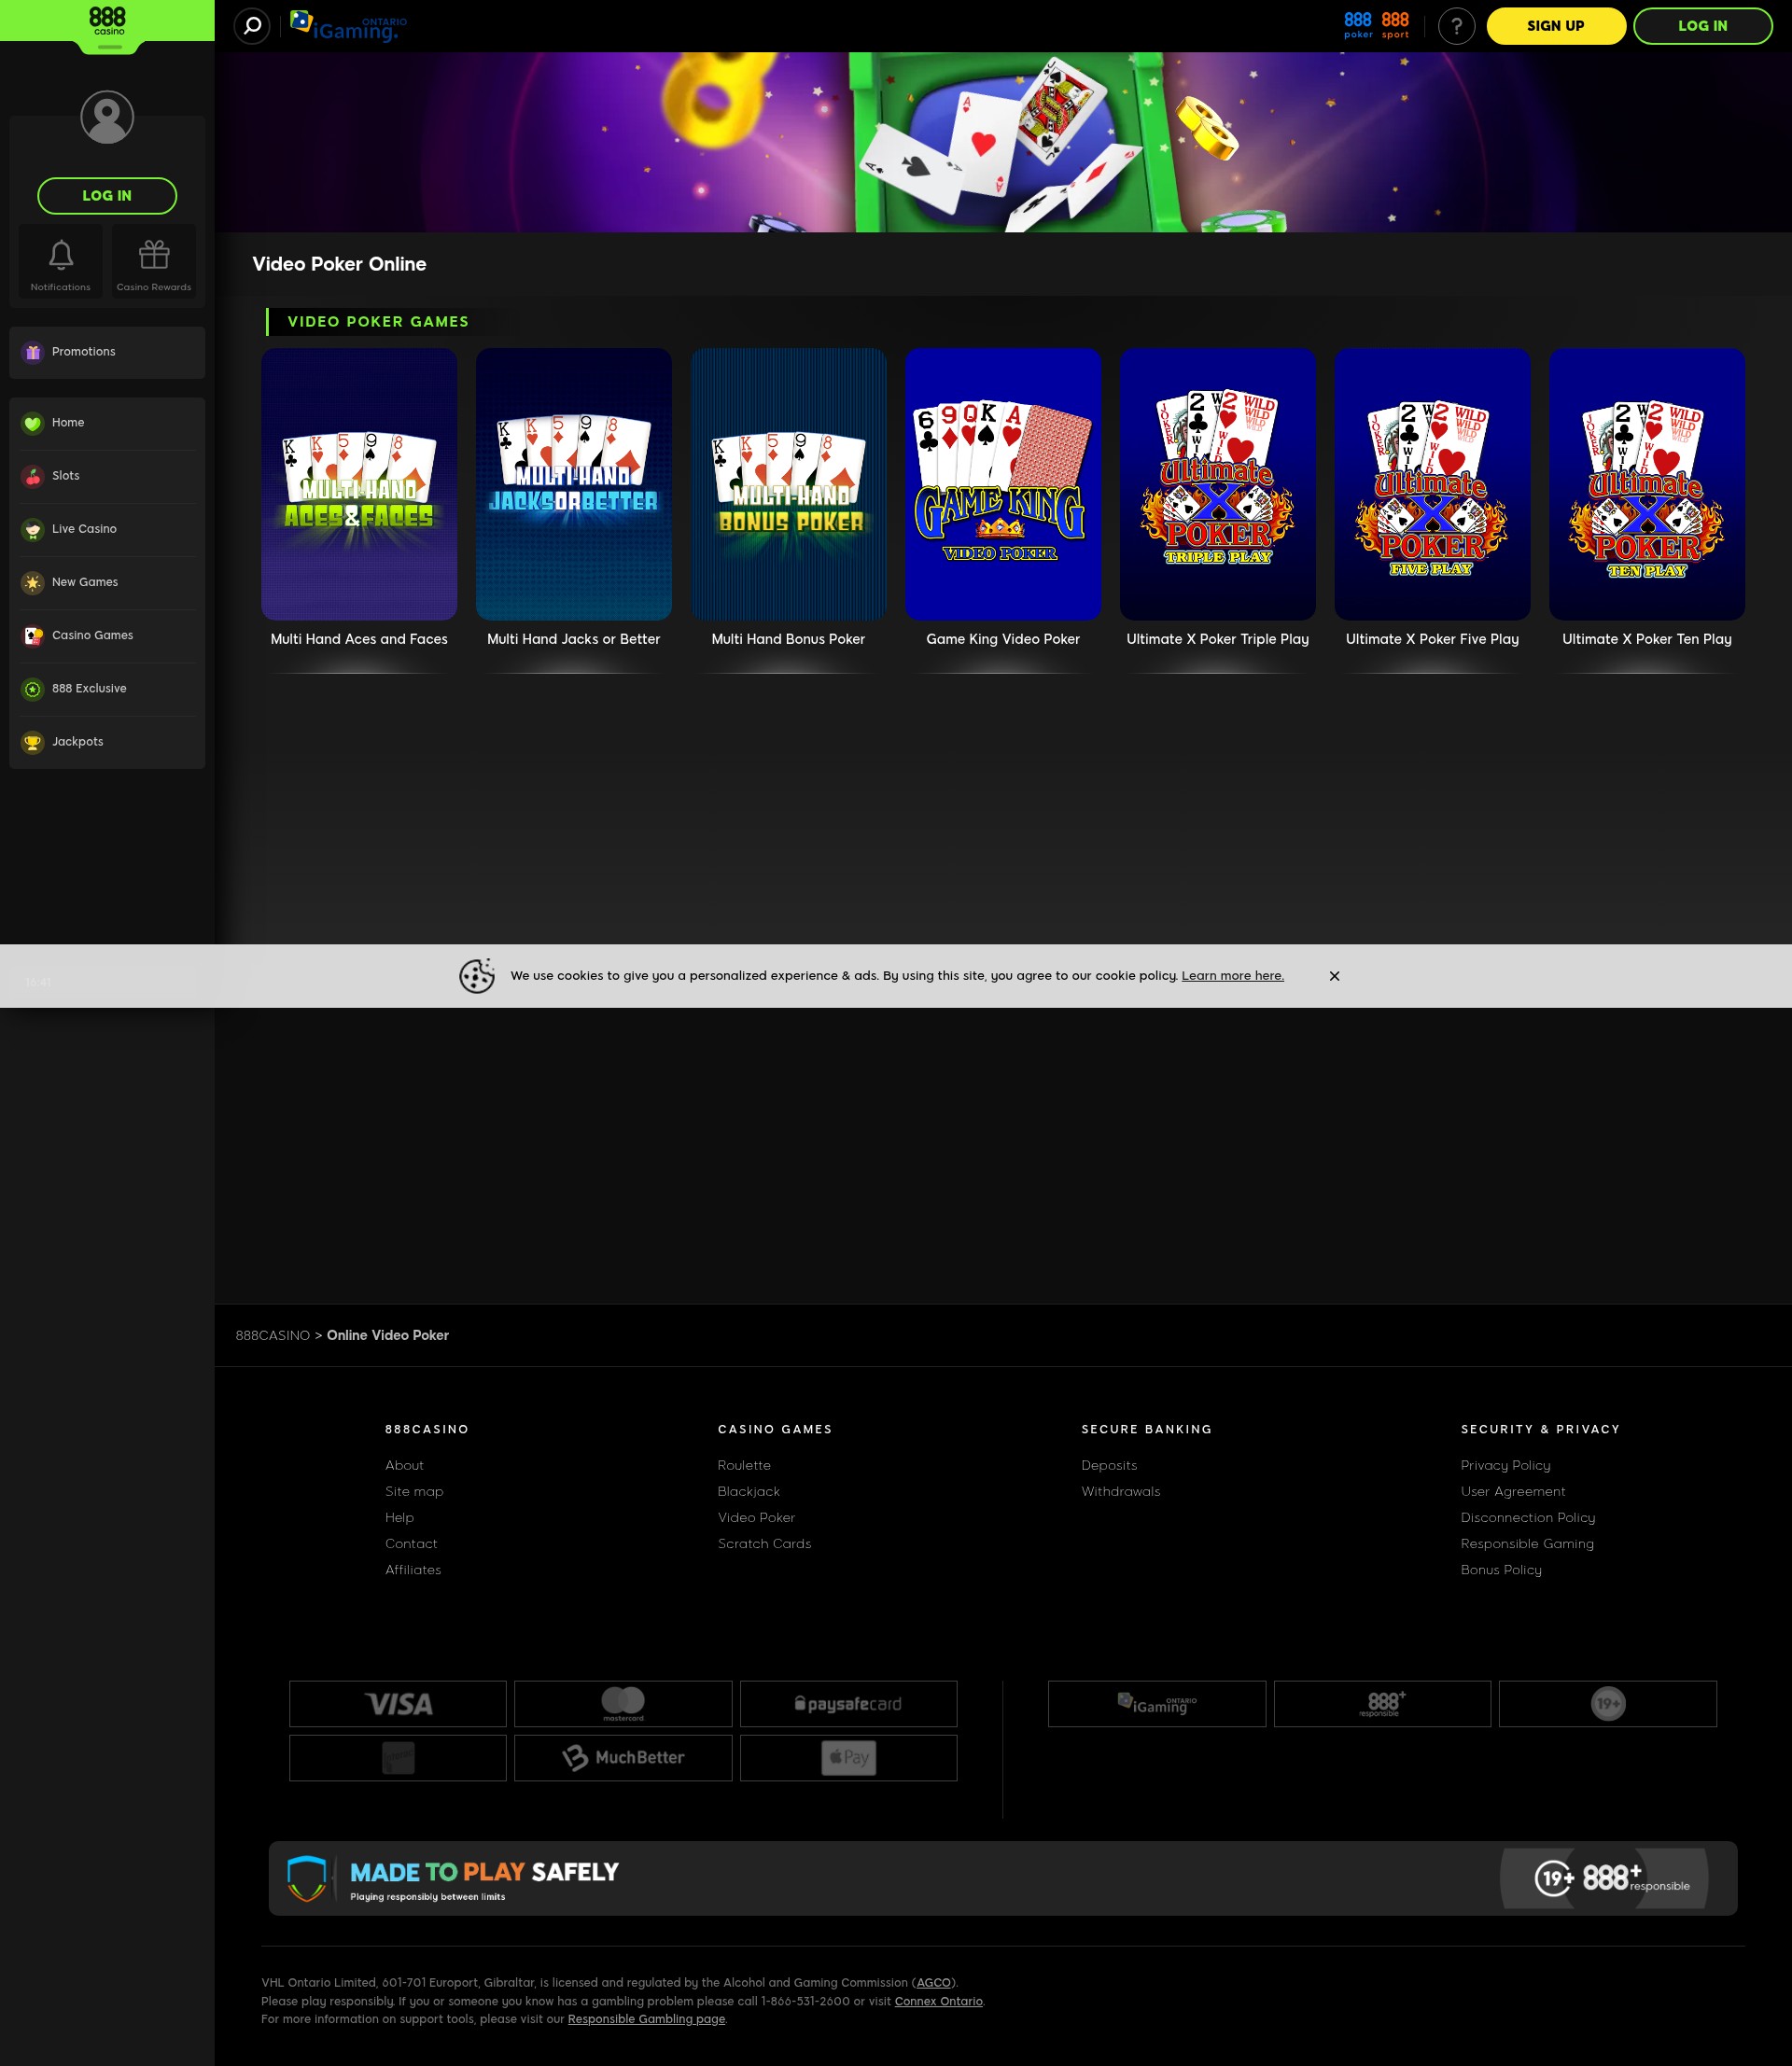Click the Mastercard payment logo
This screenshot has width=1792, height=2066.
pos(623,1704)
